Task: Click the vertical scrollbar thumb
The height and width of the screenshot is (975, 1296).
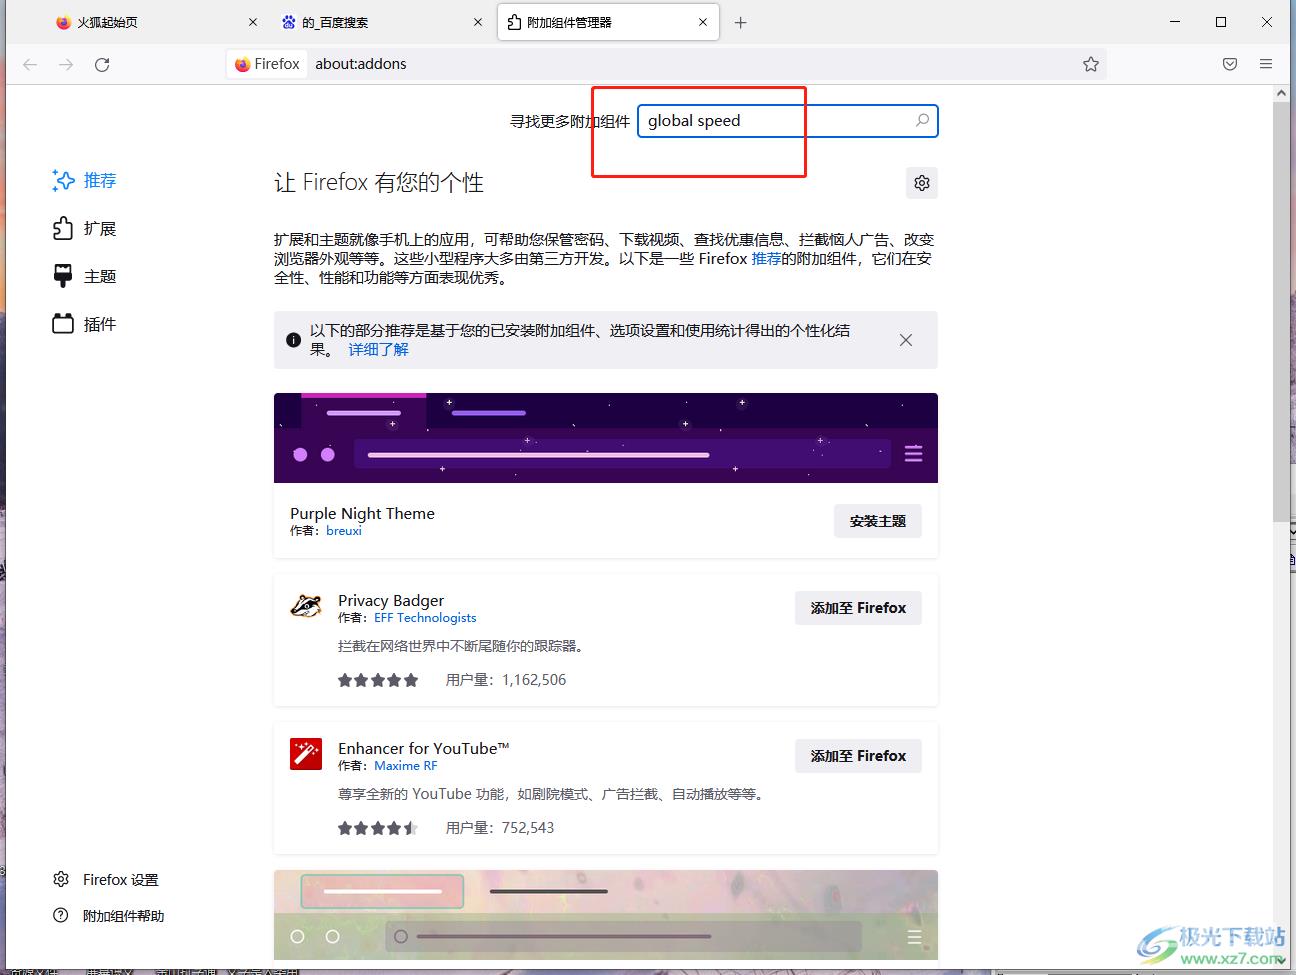Action: 1282,310
